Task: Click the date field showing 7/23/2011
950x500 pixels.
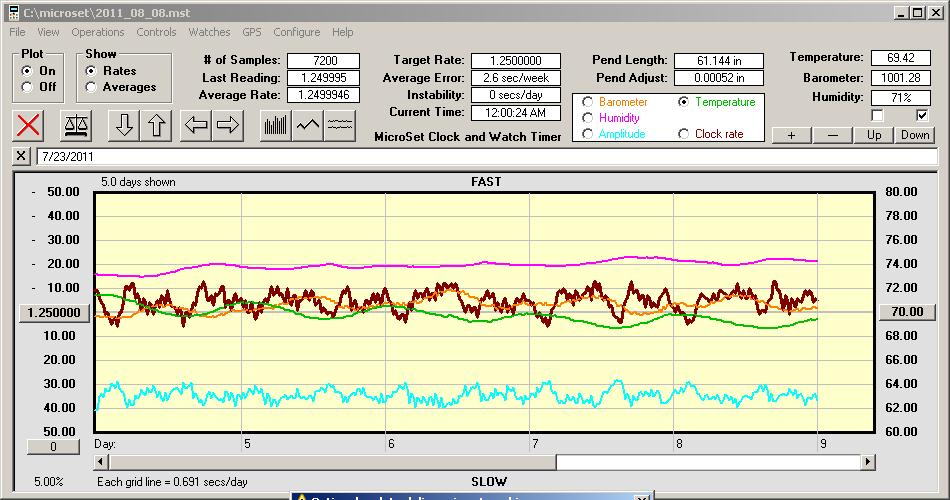Action: [x=487, y=156]
